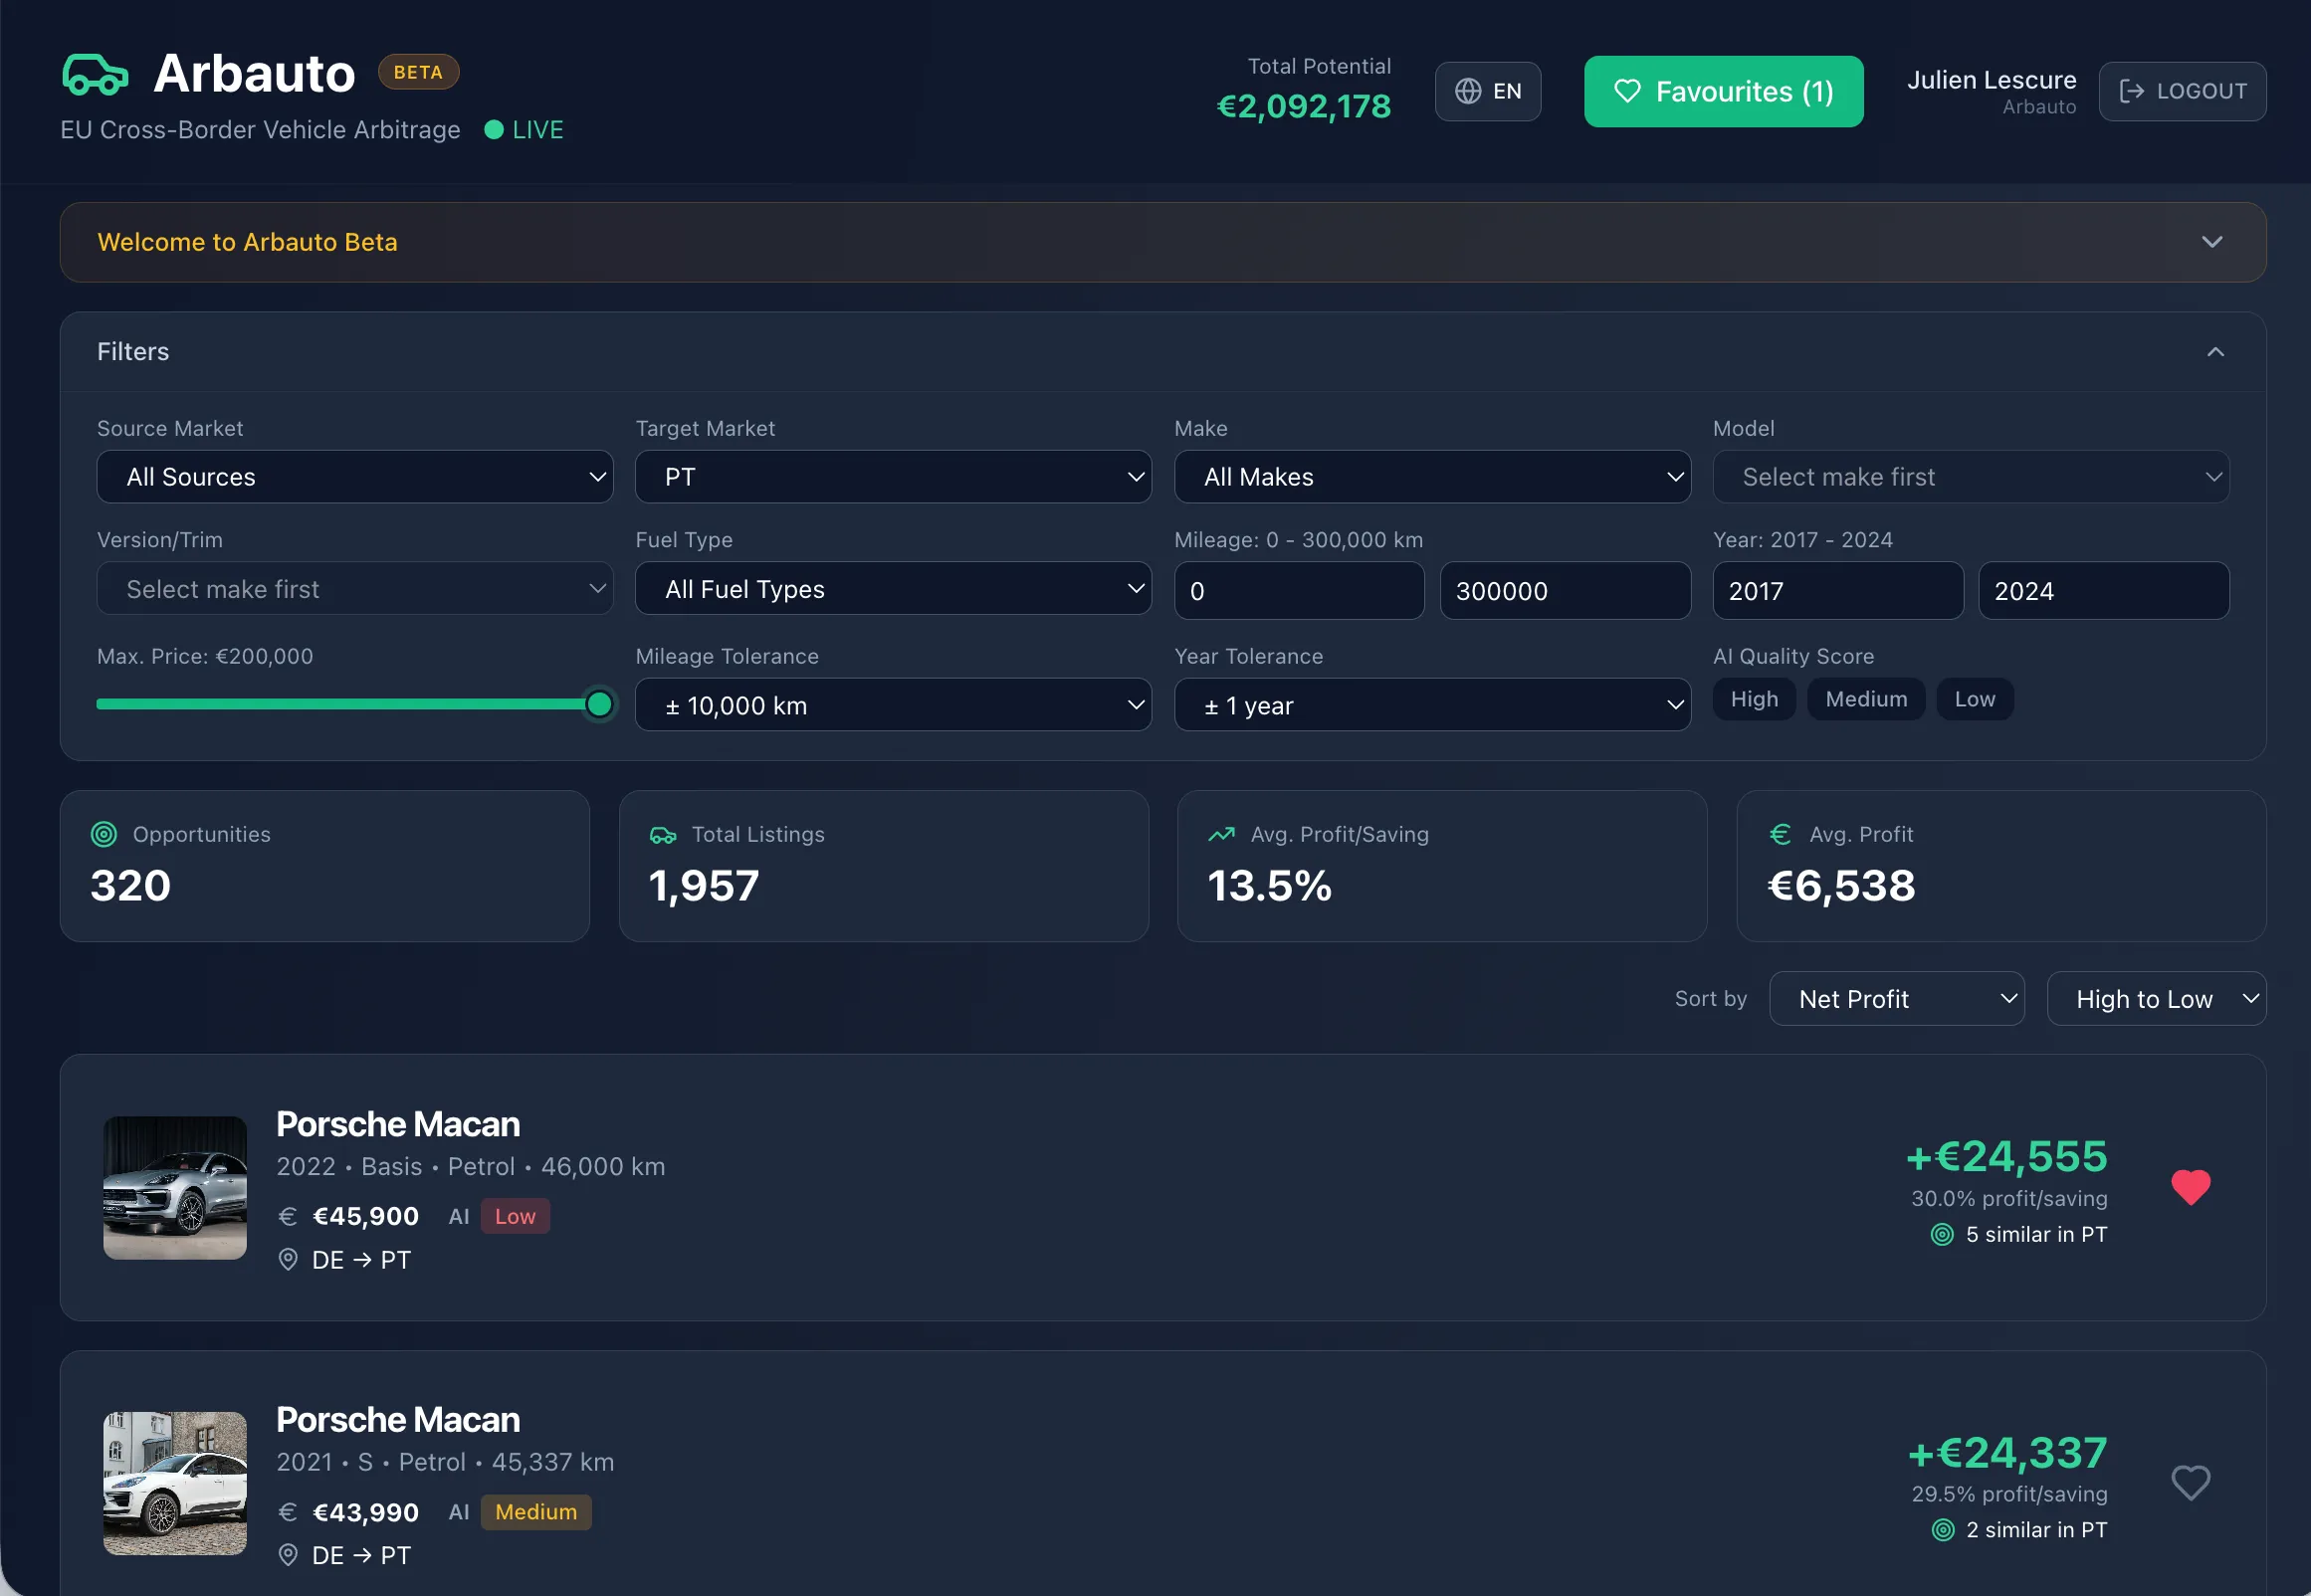Viewport: 2311px width, 1596px height.
Task: Click the euro icon beside €45,900
Action: (x=287, y=1216)
